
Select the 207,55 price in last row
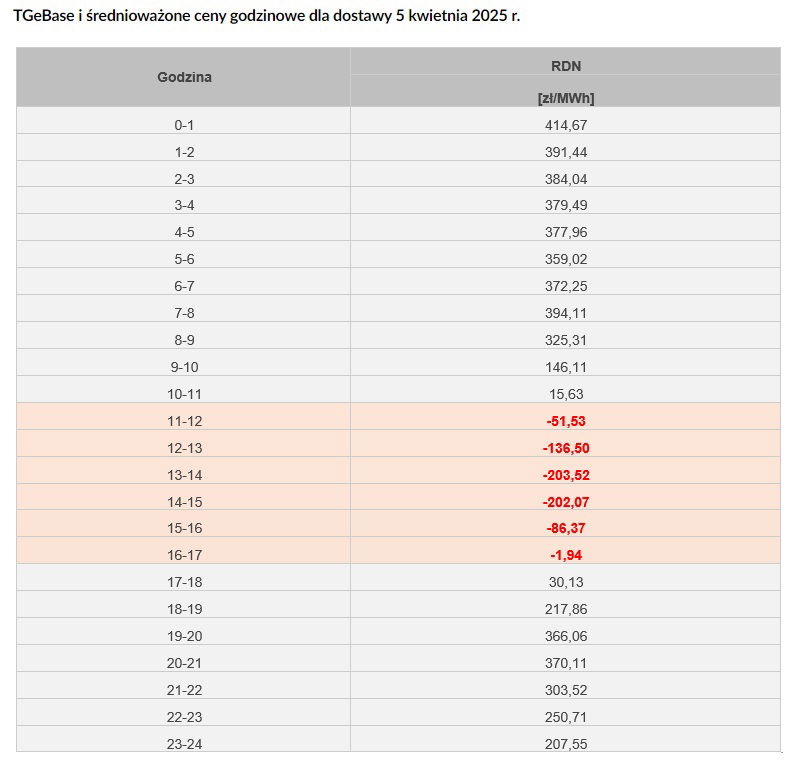point(565,744)
